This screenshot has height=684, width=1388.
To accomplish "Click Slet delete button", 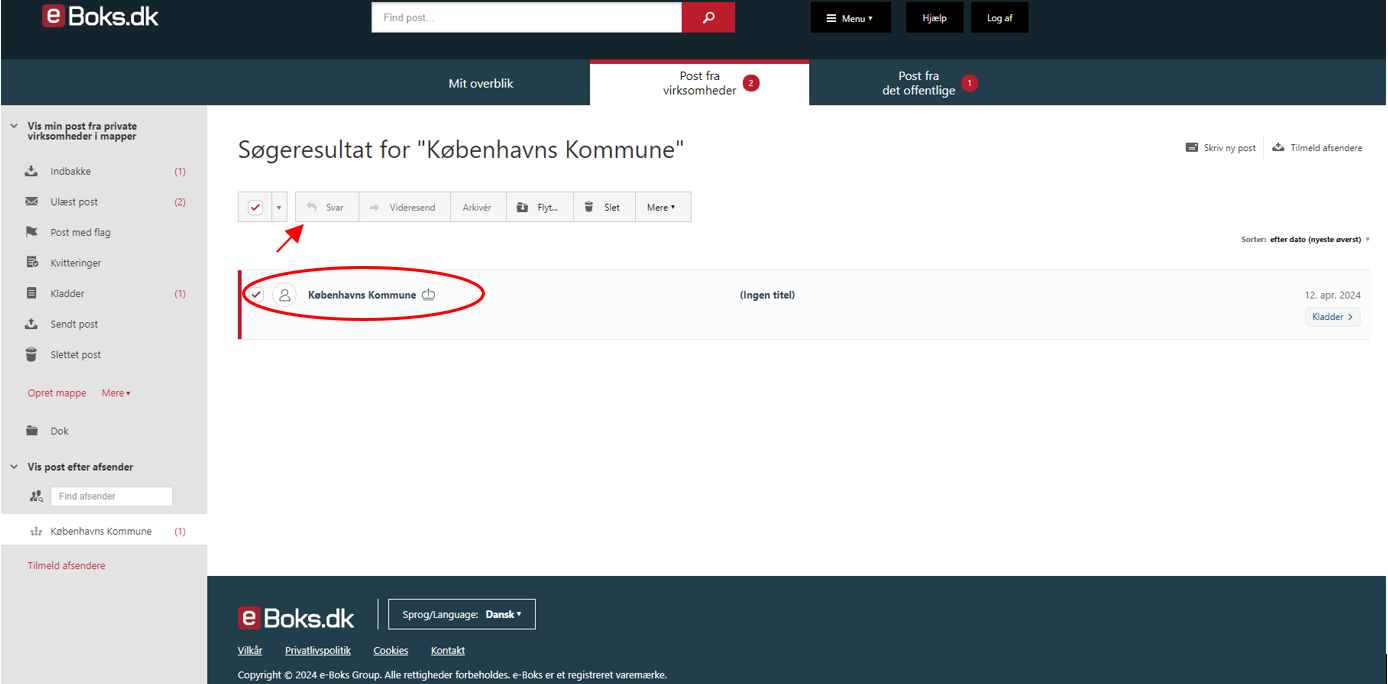I will click(x=604, y=207).
